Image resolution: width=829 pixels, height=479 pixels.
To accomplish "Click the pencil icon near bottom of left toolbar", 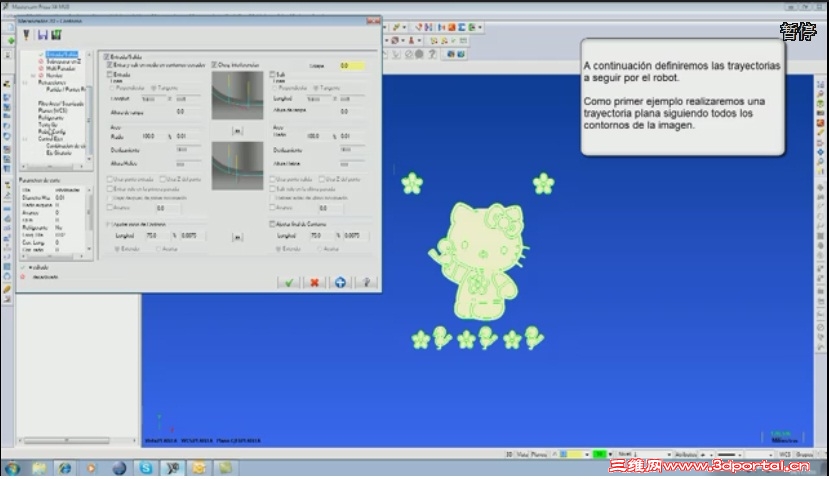I will pyautogui.click(x=7, y=289).
